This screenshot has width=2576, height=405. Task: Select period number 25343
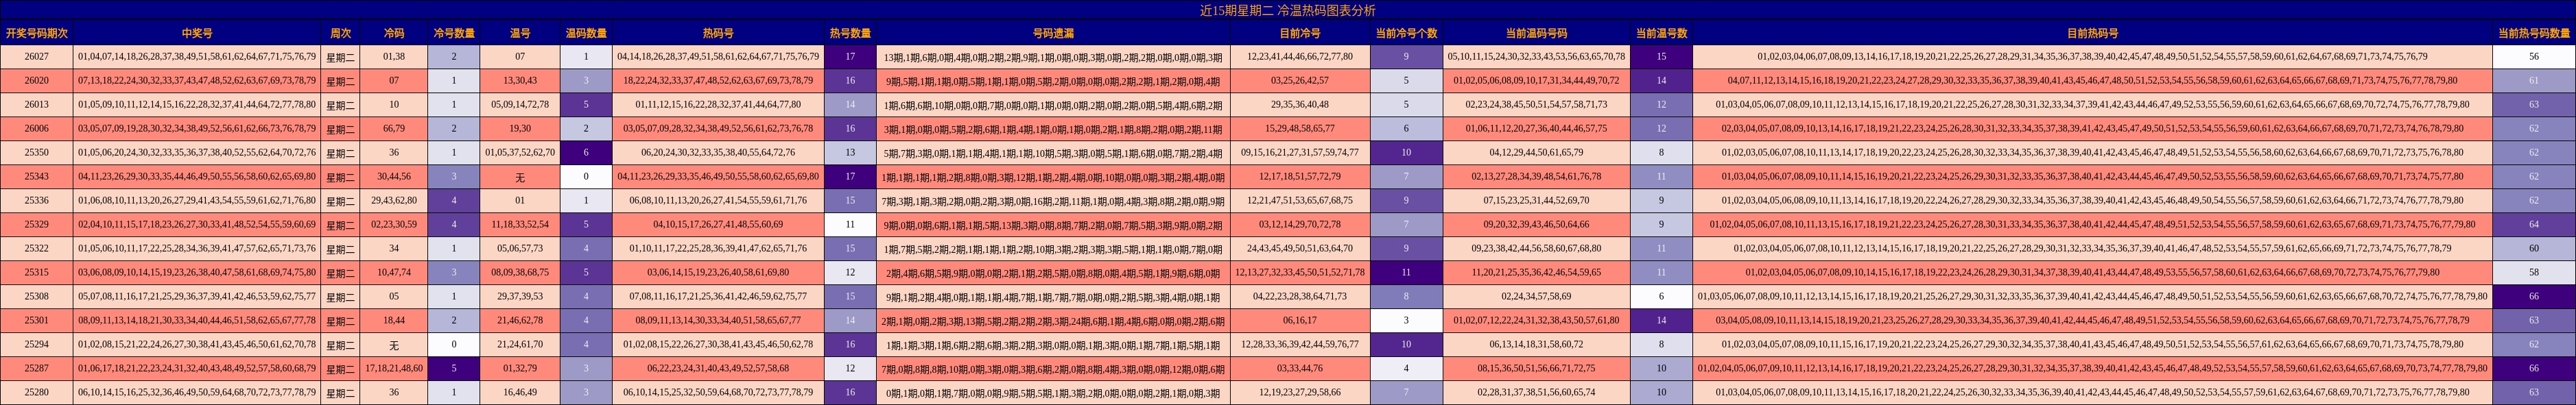[37, 177]
